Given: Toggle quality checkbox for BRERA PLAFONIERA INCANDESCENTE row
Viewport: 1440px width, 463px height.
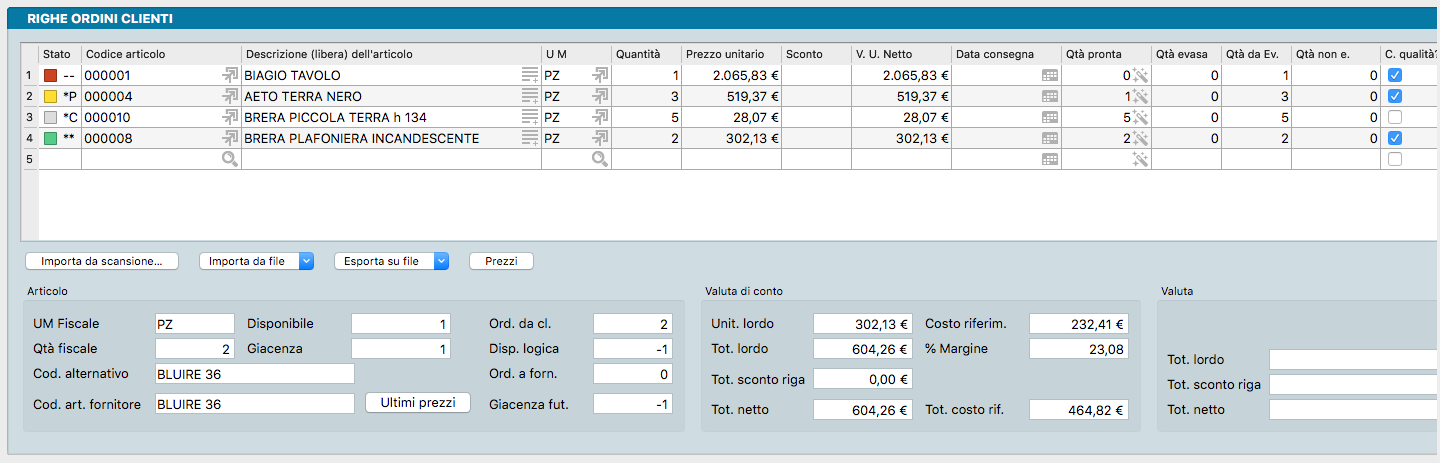Looking at the screenshot, I should (1394, 138).
